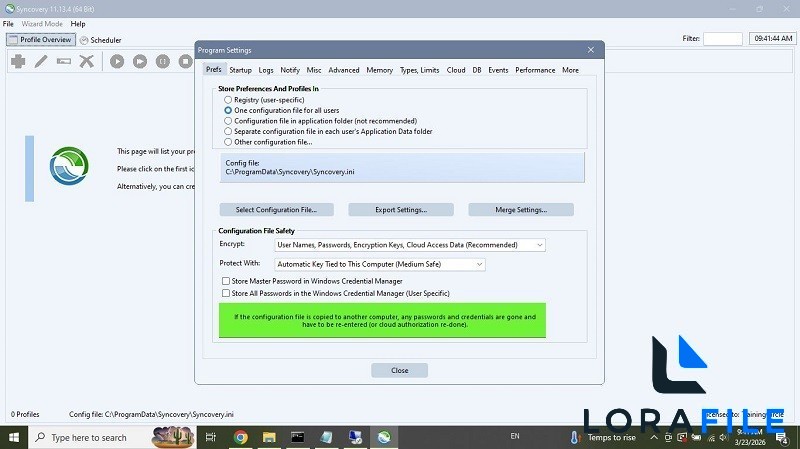Add a new profile with the plus icon
Screen dimensions: 800x449
tap(18, 61)
